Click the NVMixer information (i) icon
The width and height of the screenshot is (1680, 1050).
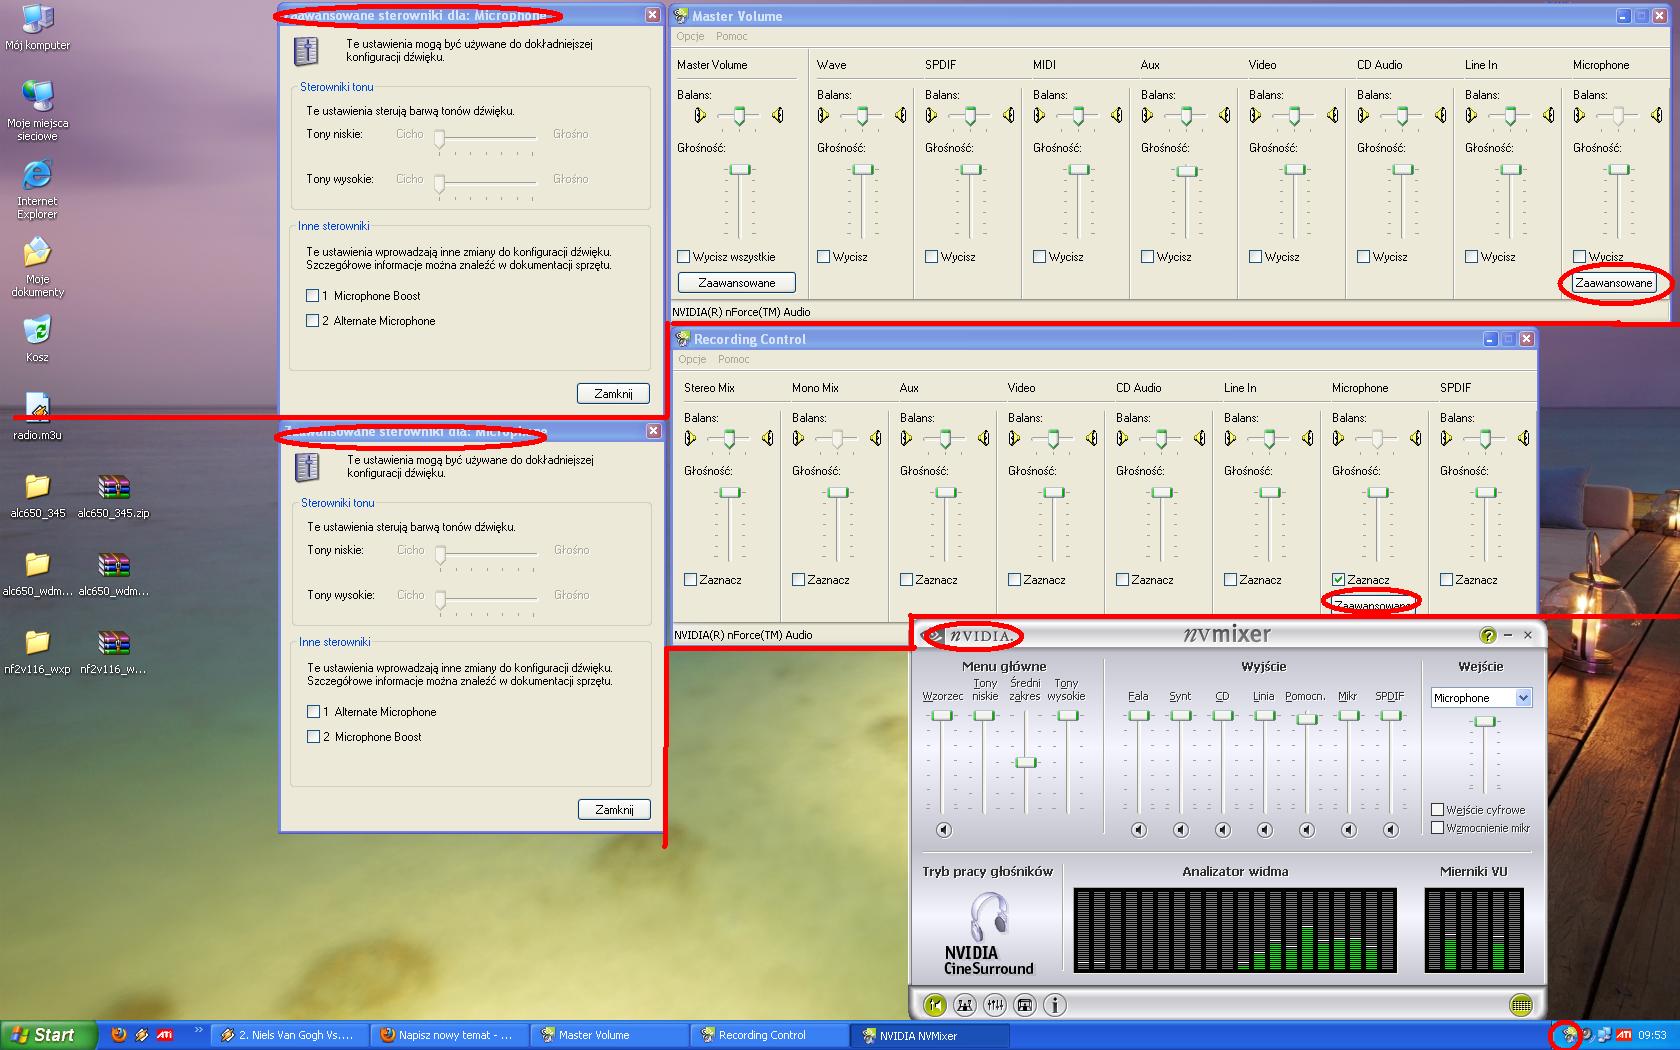coord(1055,1005)
